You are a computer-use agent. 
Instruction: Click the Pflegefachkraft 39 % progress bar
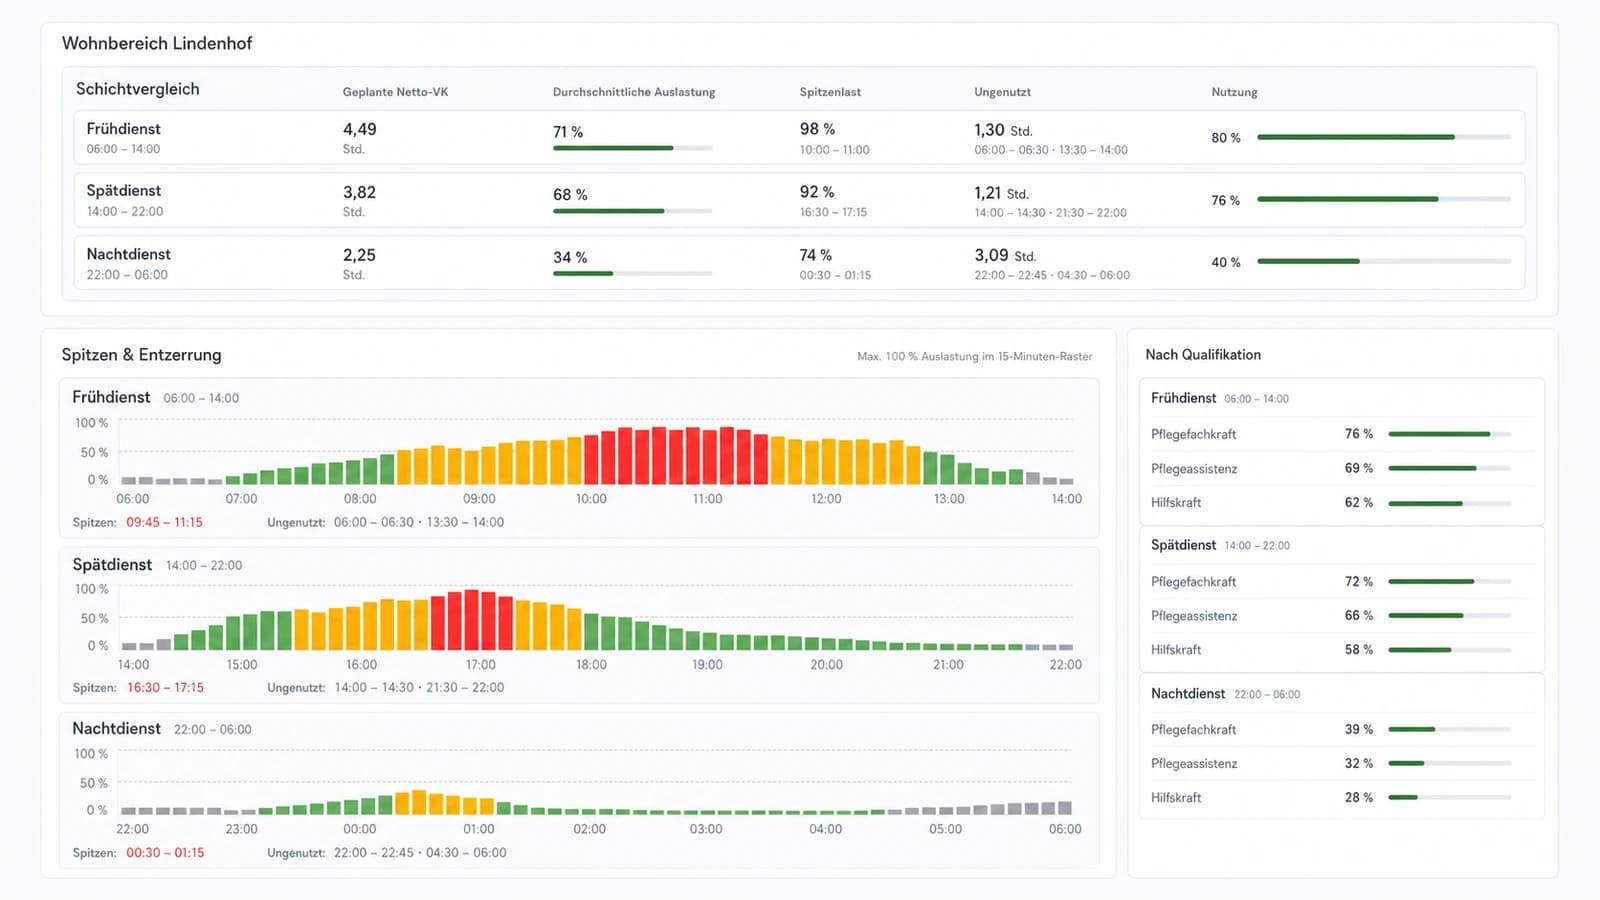(x=1450, y=729)
